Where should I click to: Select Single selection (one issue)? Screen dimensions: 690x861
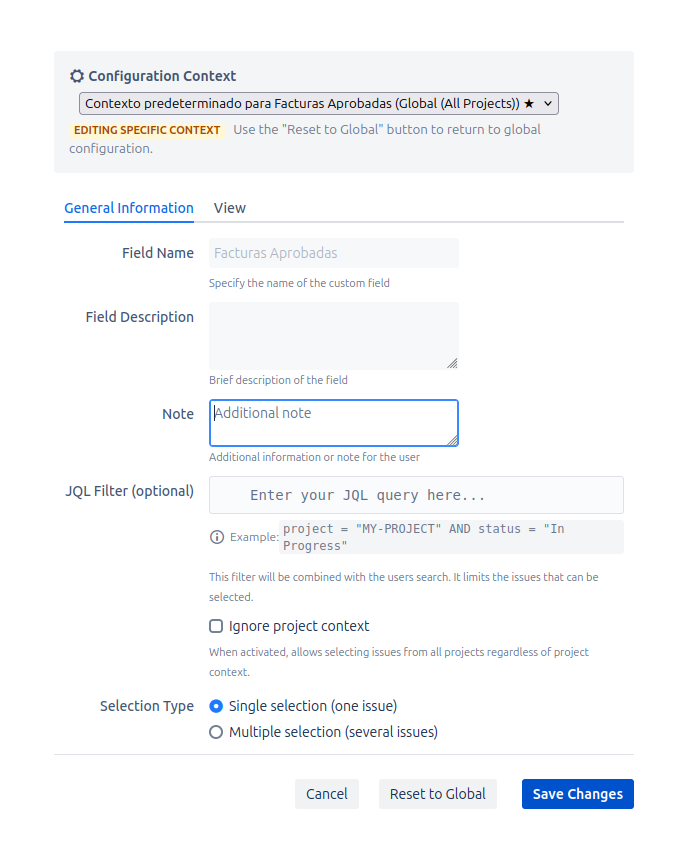216,706
